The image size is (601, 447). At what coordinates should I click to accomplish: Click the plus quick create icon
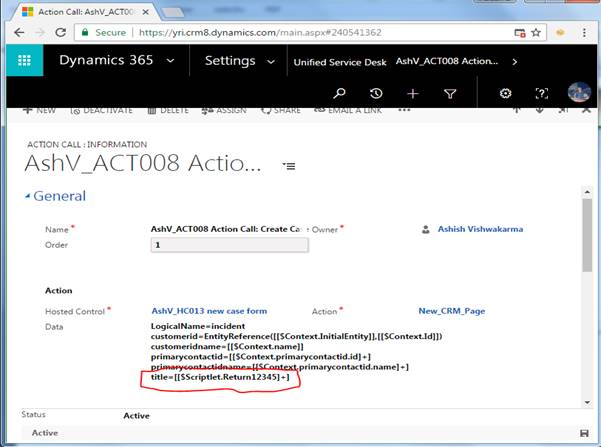tap(413, 93)
